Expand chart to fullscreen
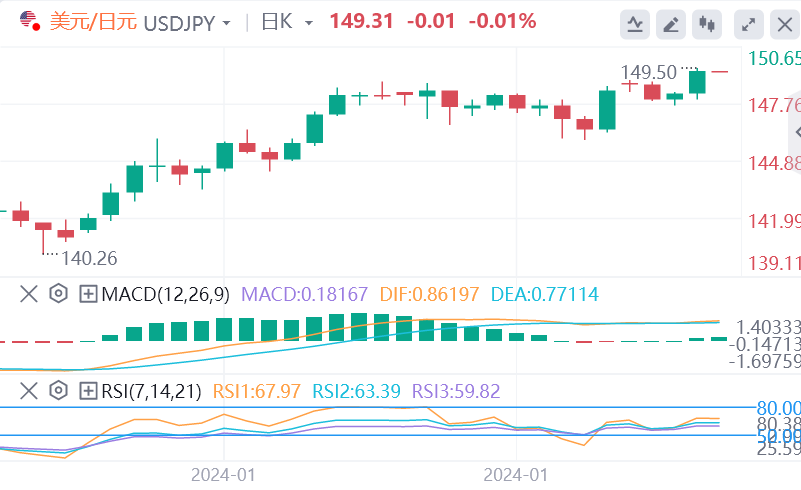 (746, 22)
